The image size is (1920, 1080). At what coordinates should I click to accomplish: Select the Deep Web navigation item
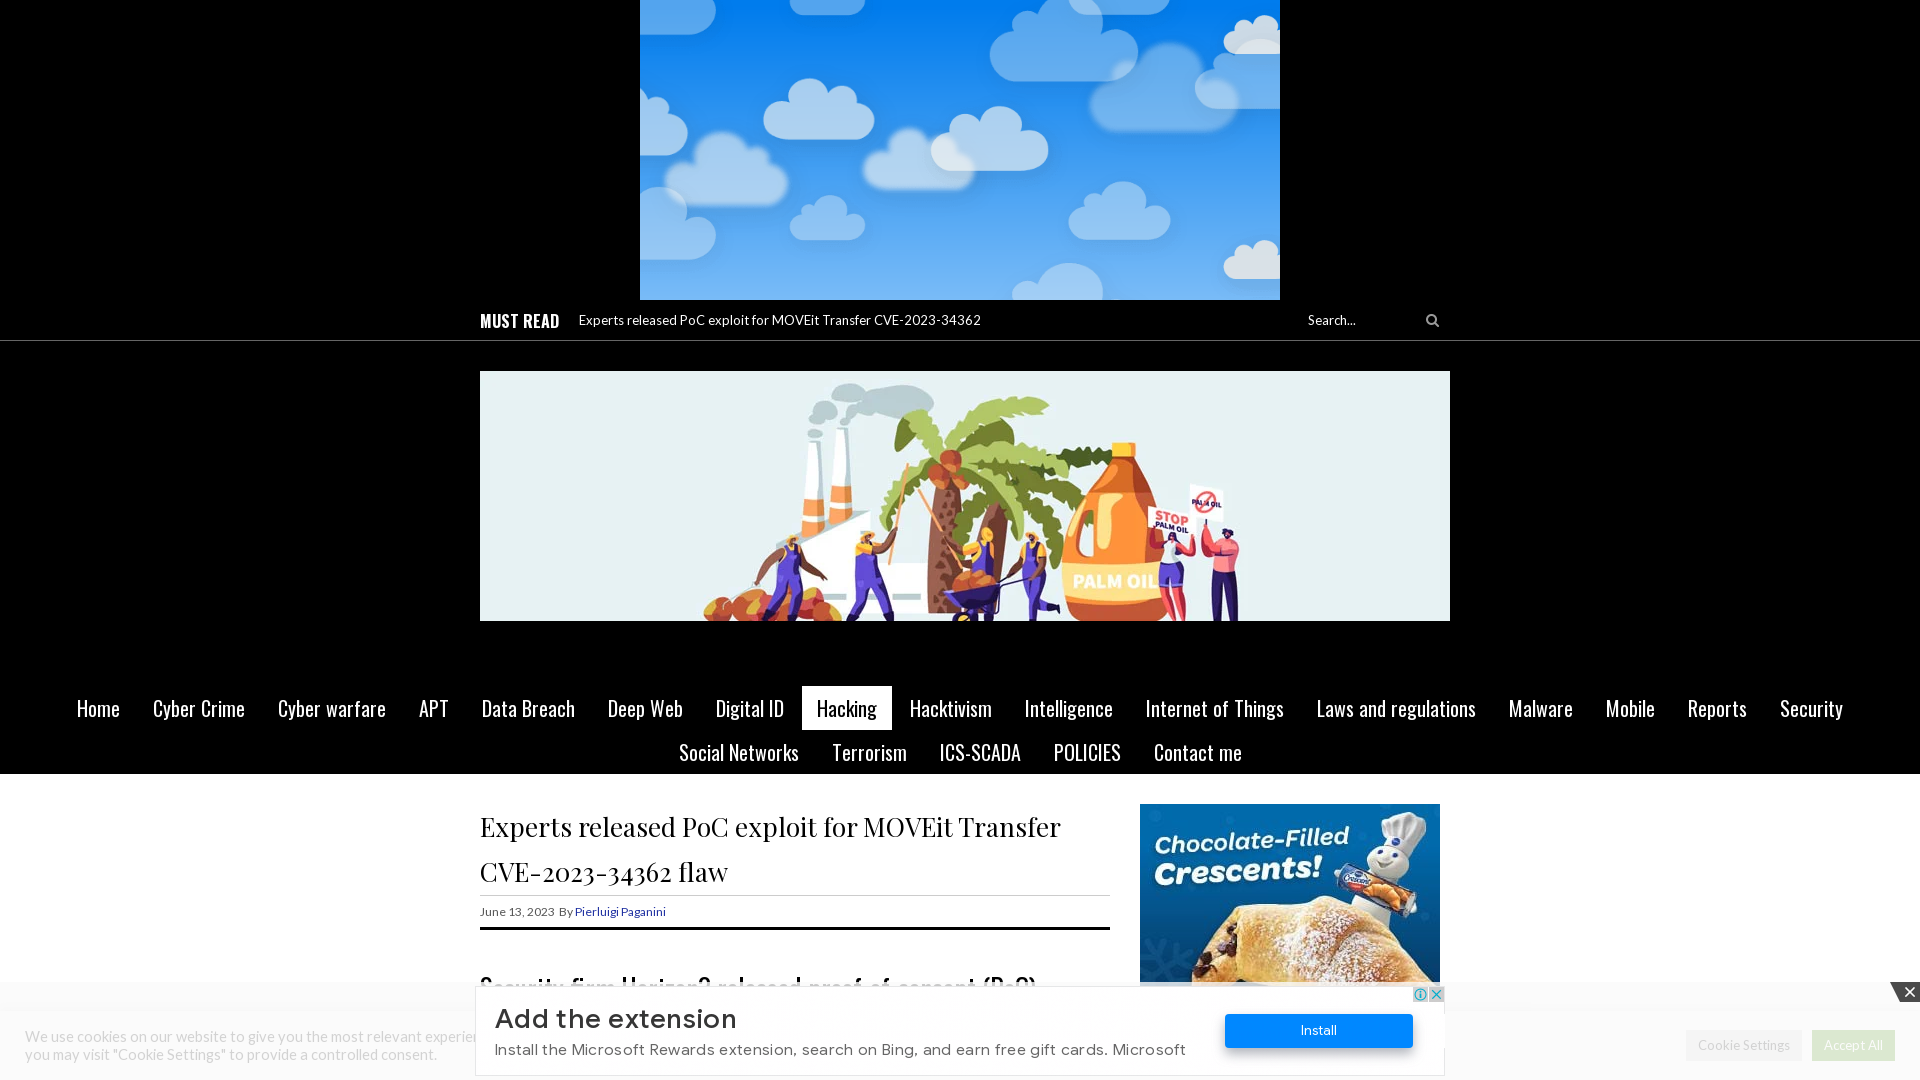click(644, 707)
